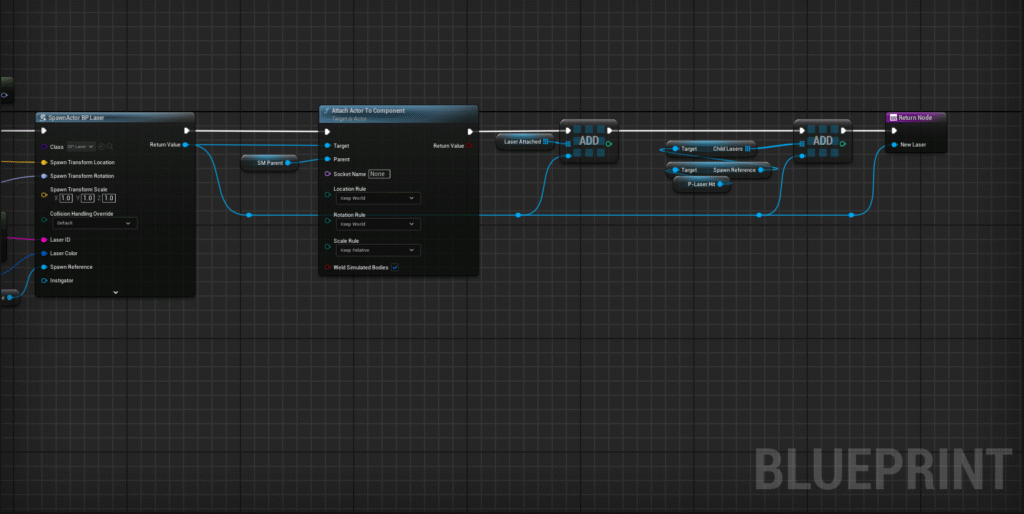Click the Spawn Transform Location pin
This screenshot has width=1024, height=514.
[x=44, y=162]
